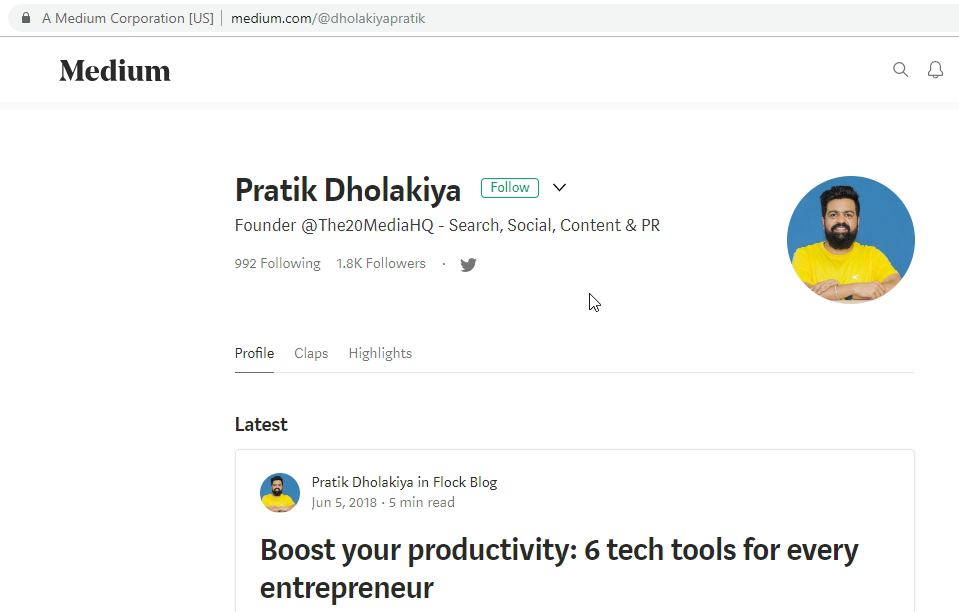Click the URL medium.com/@dholakiyapratik in address bar
Image resolution: width=959 pixels, height=612 pixels.
pyautogui.click(x=328, y=18)
